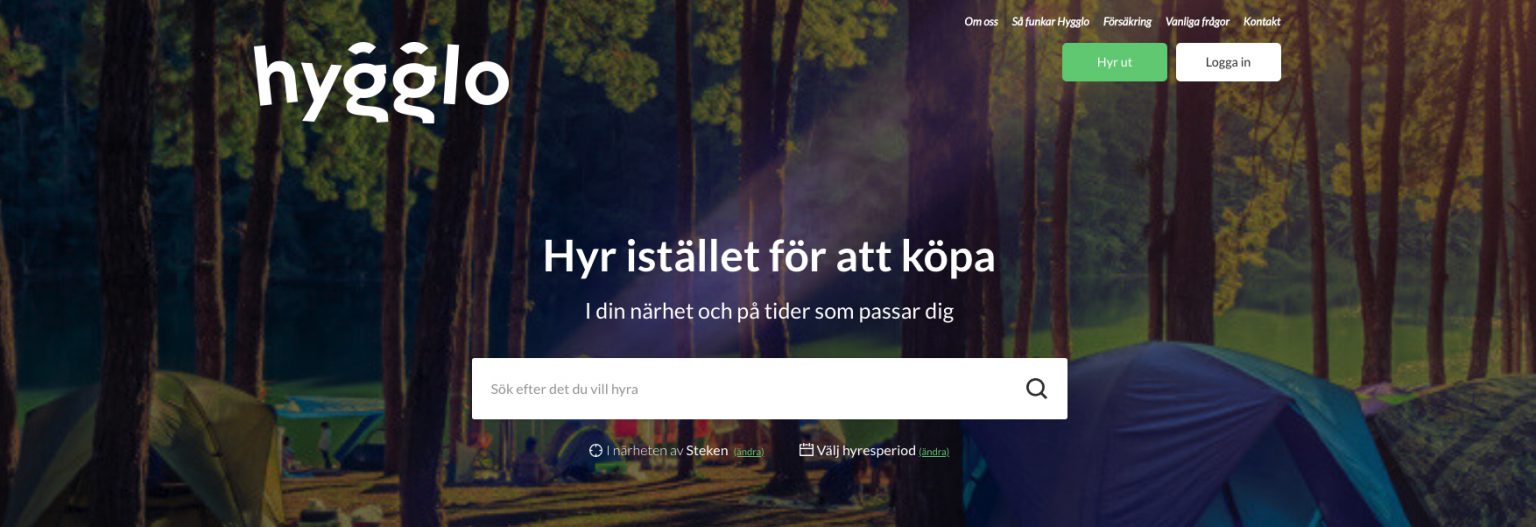
Task: Open the Välj hyresperiod date selector
Action: point(866,451)
